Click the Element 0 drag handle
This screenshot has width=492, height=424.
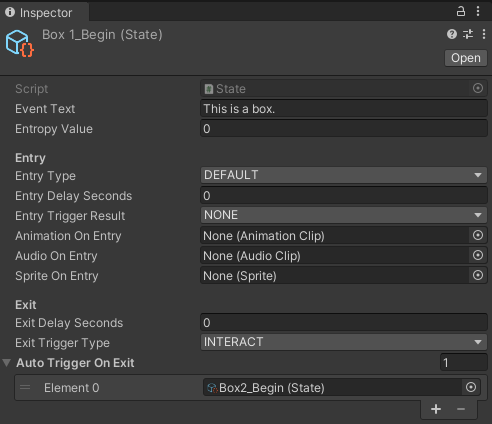25,387
